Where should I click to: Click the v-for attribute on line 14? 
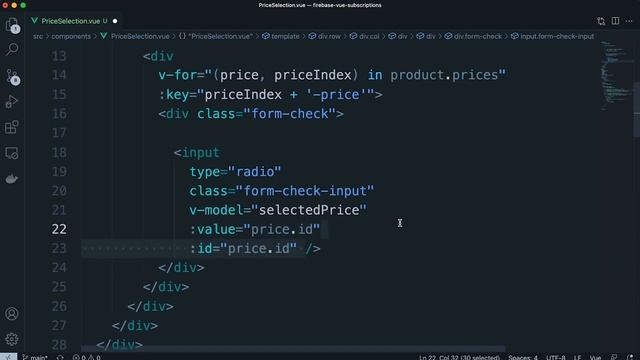[x=178, y=75]
